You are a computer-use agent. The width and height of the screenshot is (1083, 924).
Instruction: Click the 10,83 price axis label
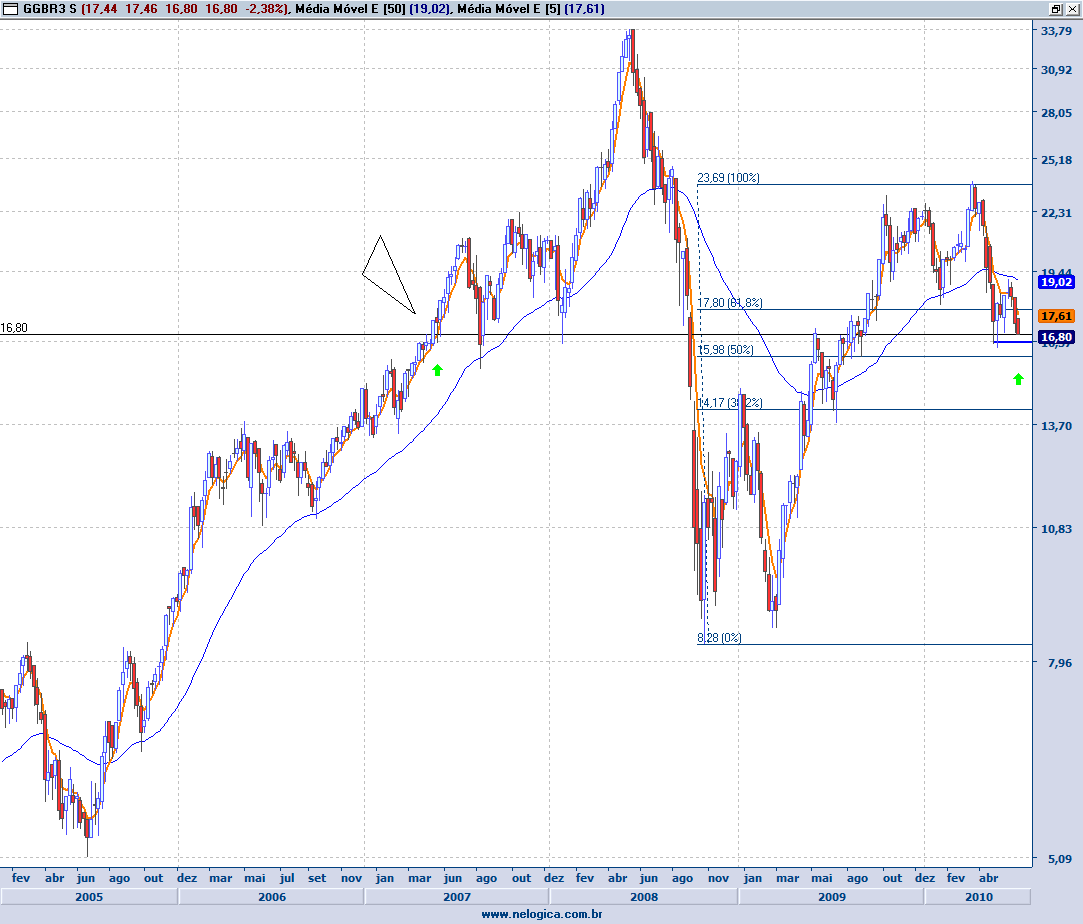coord(1056,529)
